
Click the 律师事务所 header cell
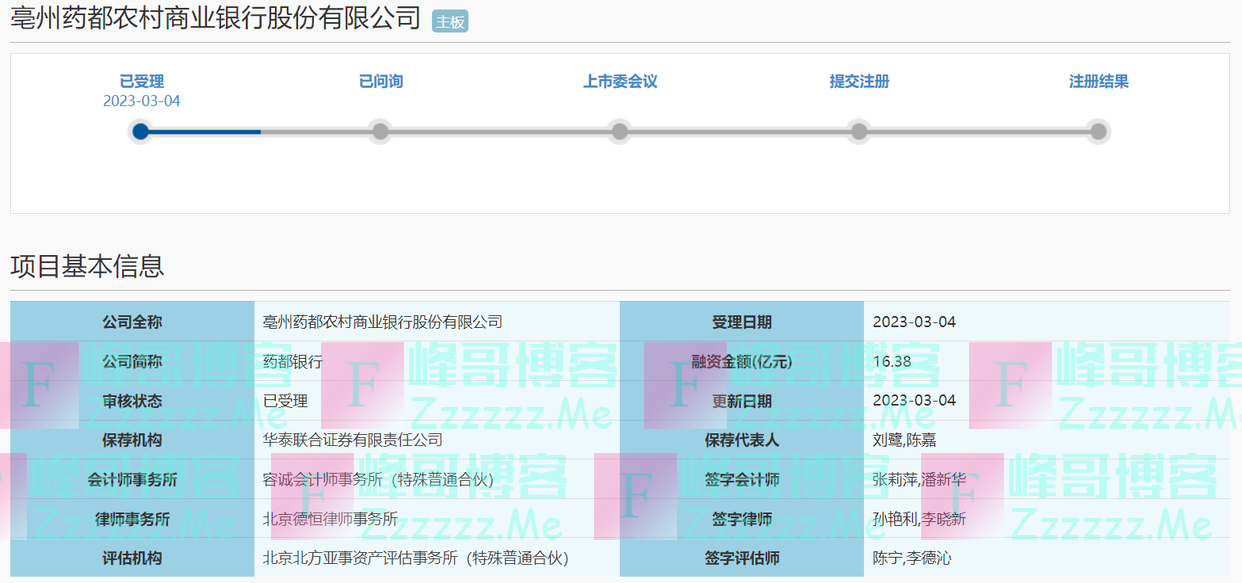[132, 518]
